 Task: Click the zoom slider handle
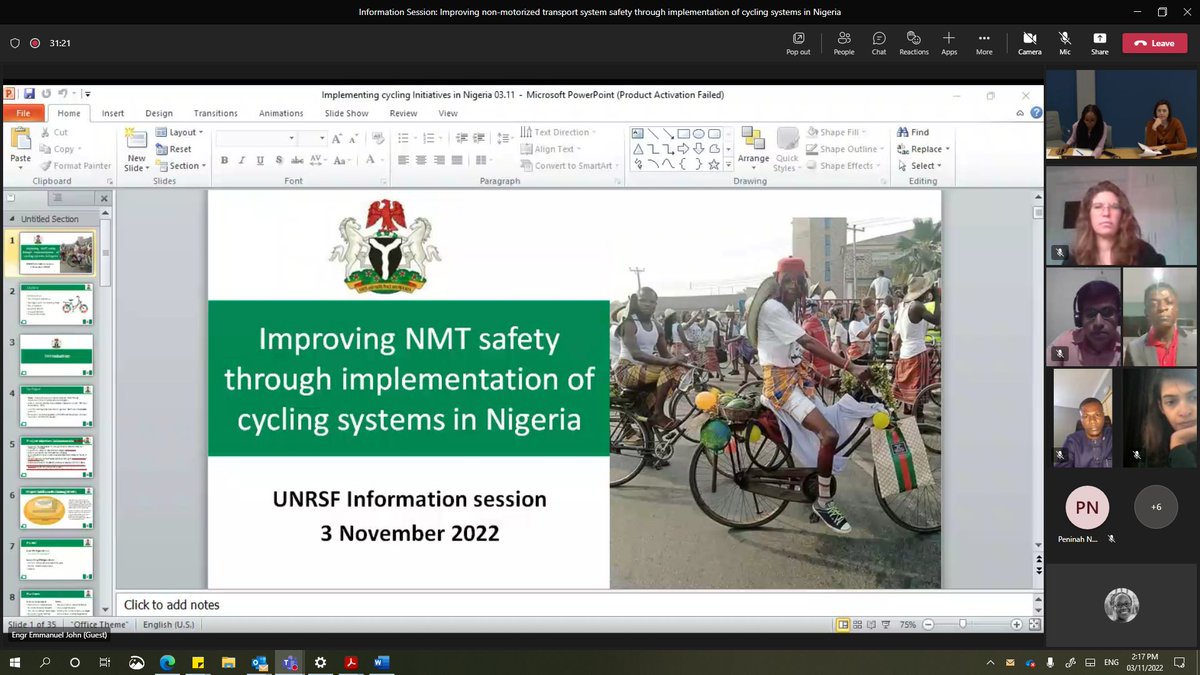click(963, 624)
